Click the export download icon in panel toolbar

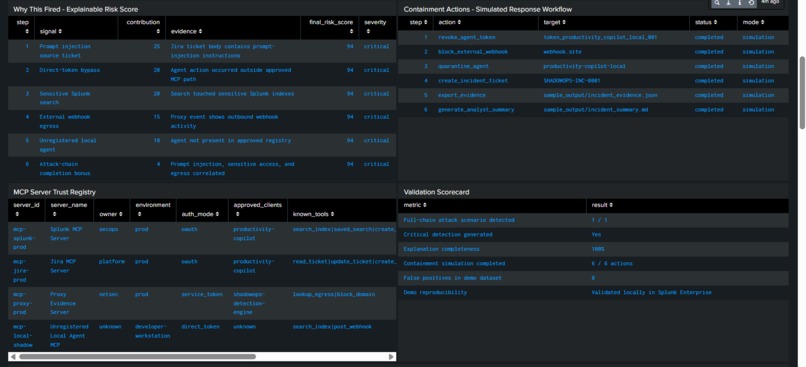click(x=728, y=3)
